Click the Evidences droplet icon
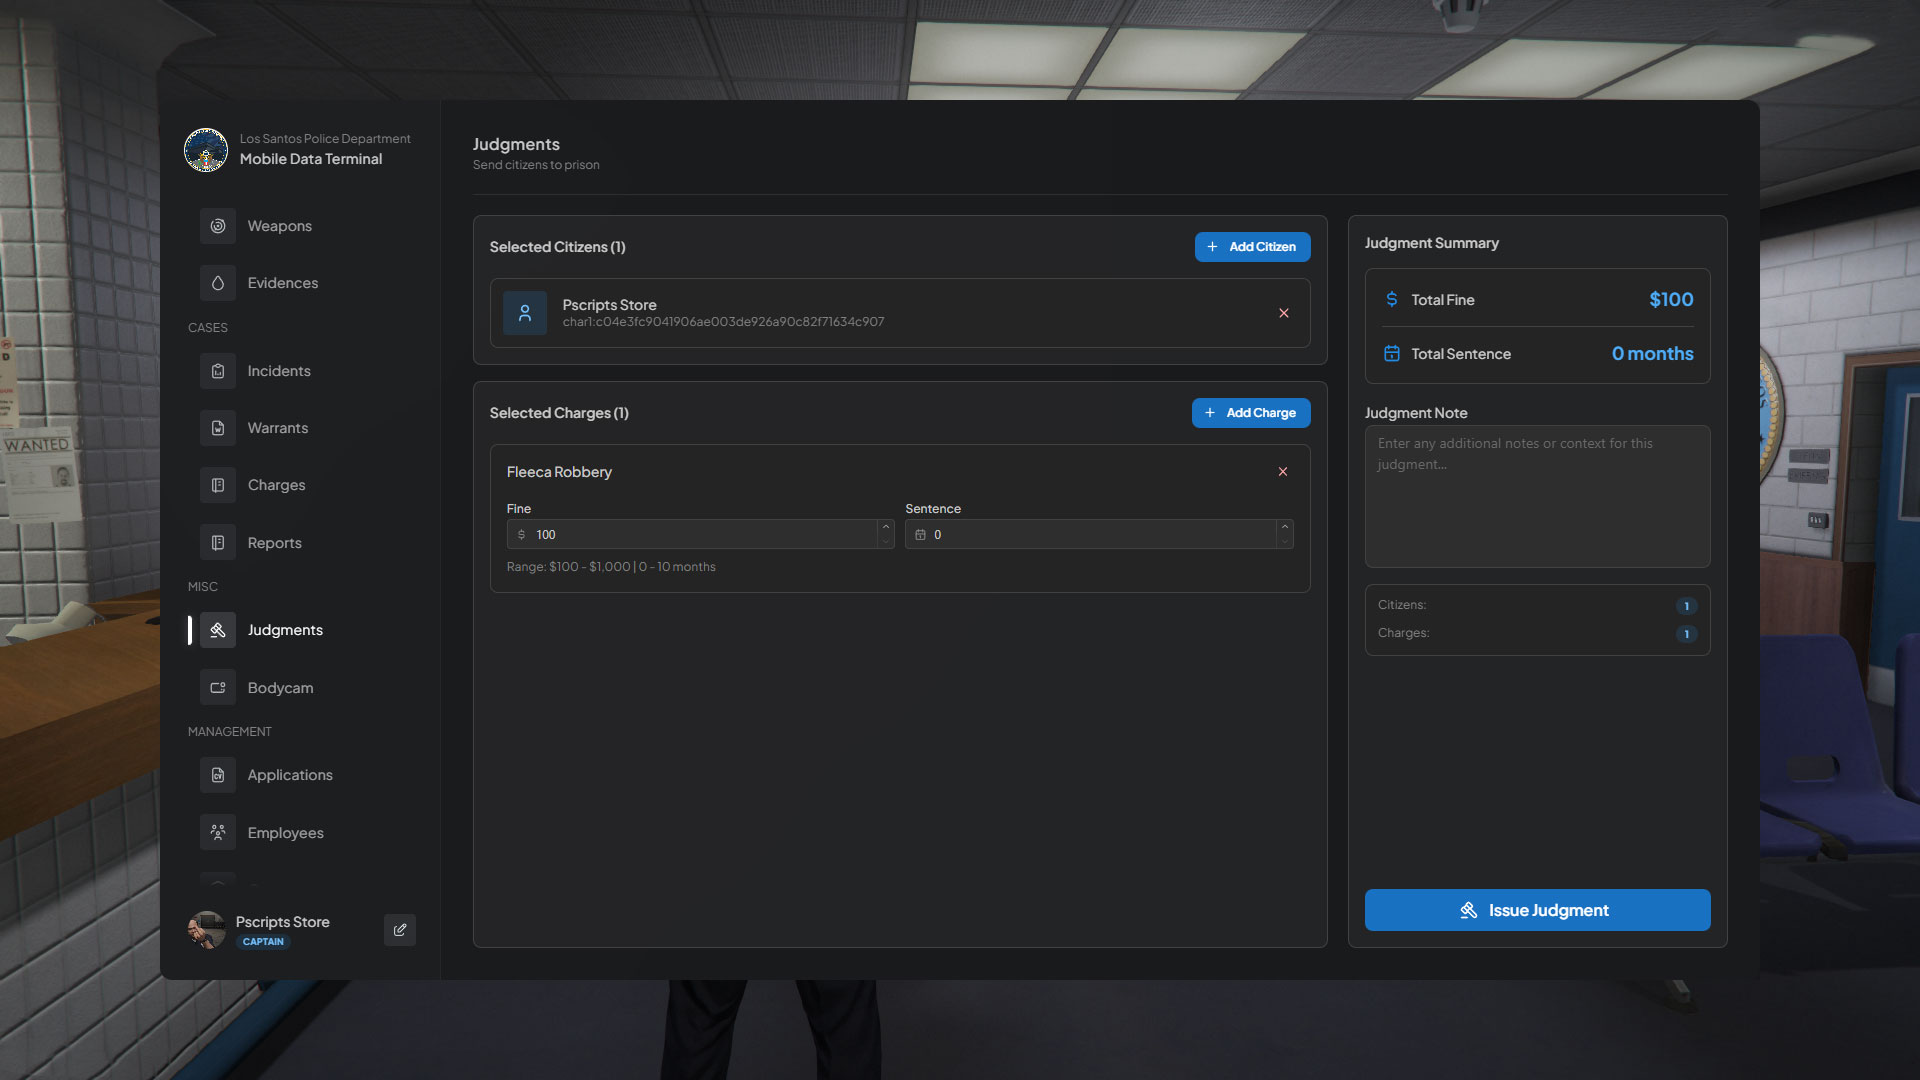The image size is (1920, 1080). [x=218, y=283]
